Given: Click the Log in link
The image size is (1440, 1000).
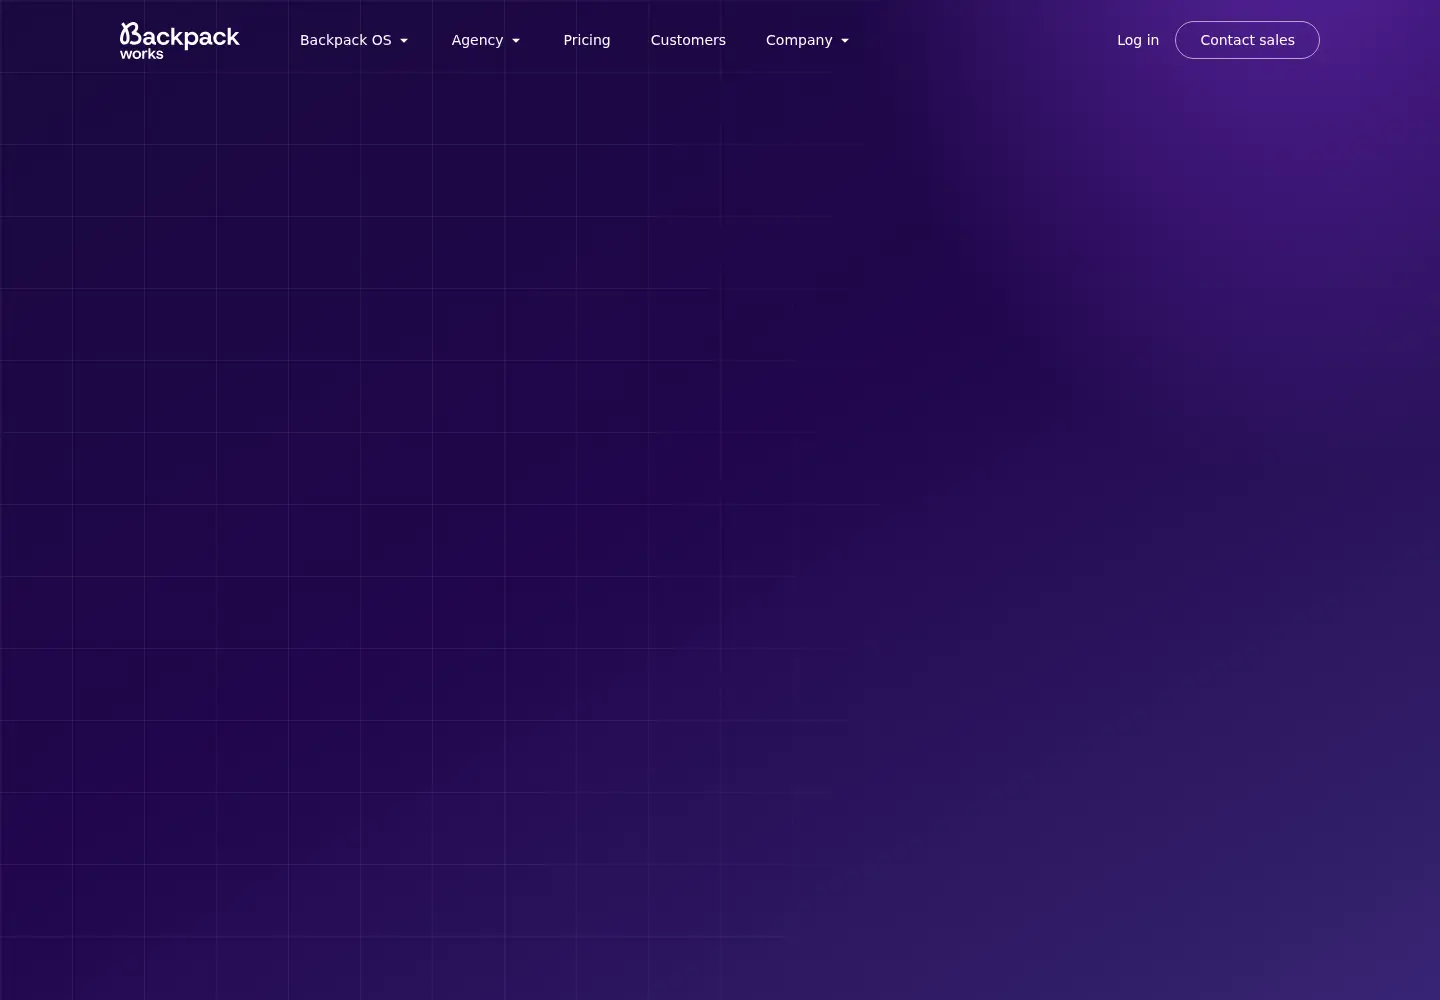Looking at the screenshot, I should point(1138,40).
